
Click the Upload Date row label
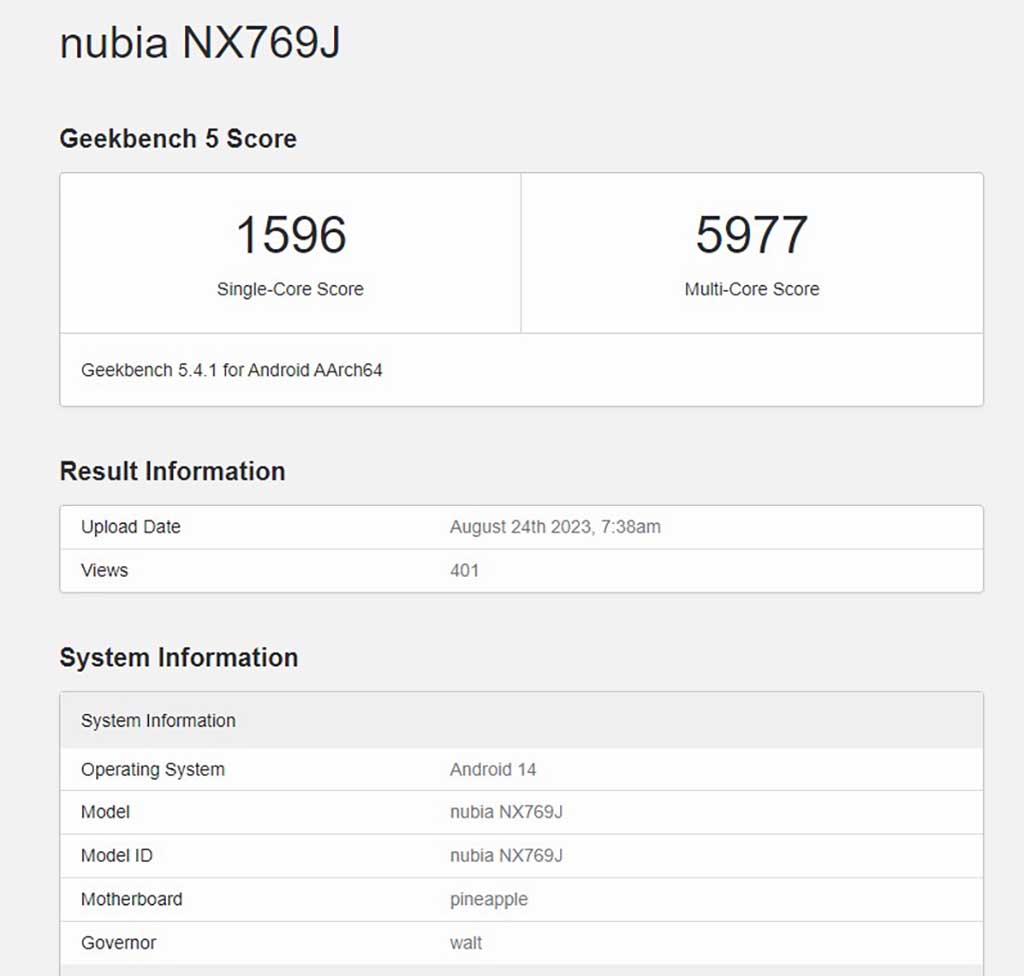tap(131, 527)
